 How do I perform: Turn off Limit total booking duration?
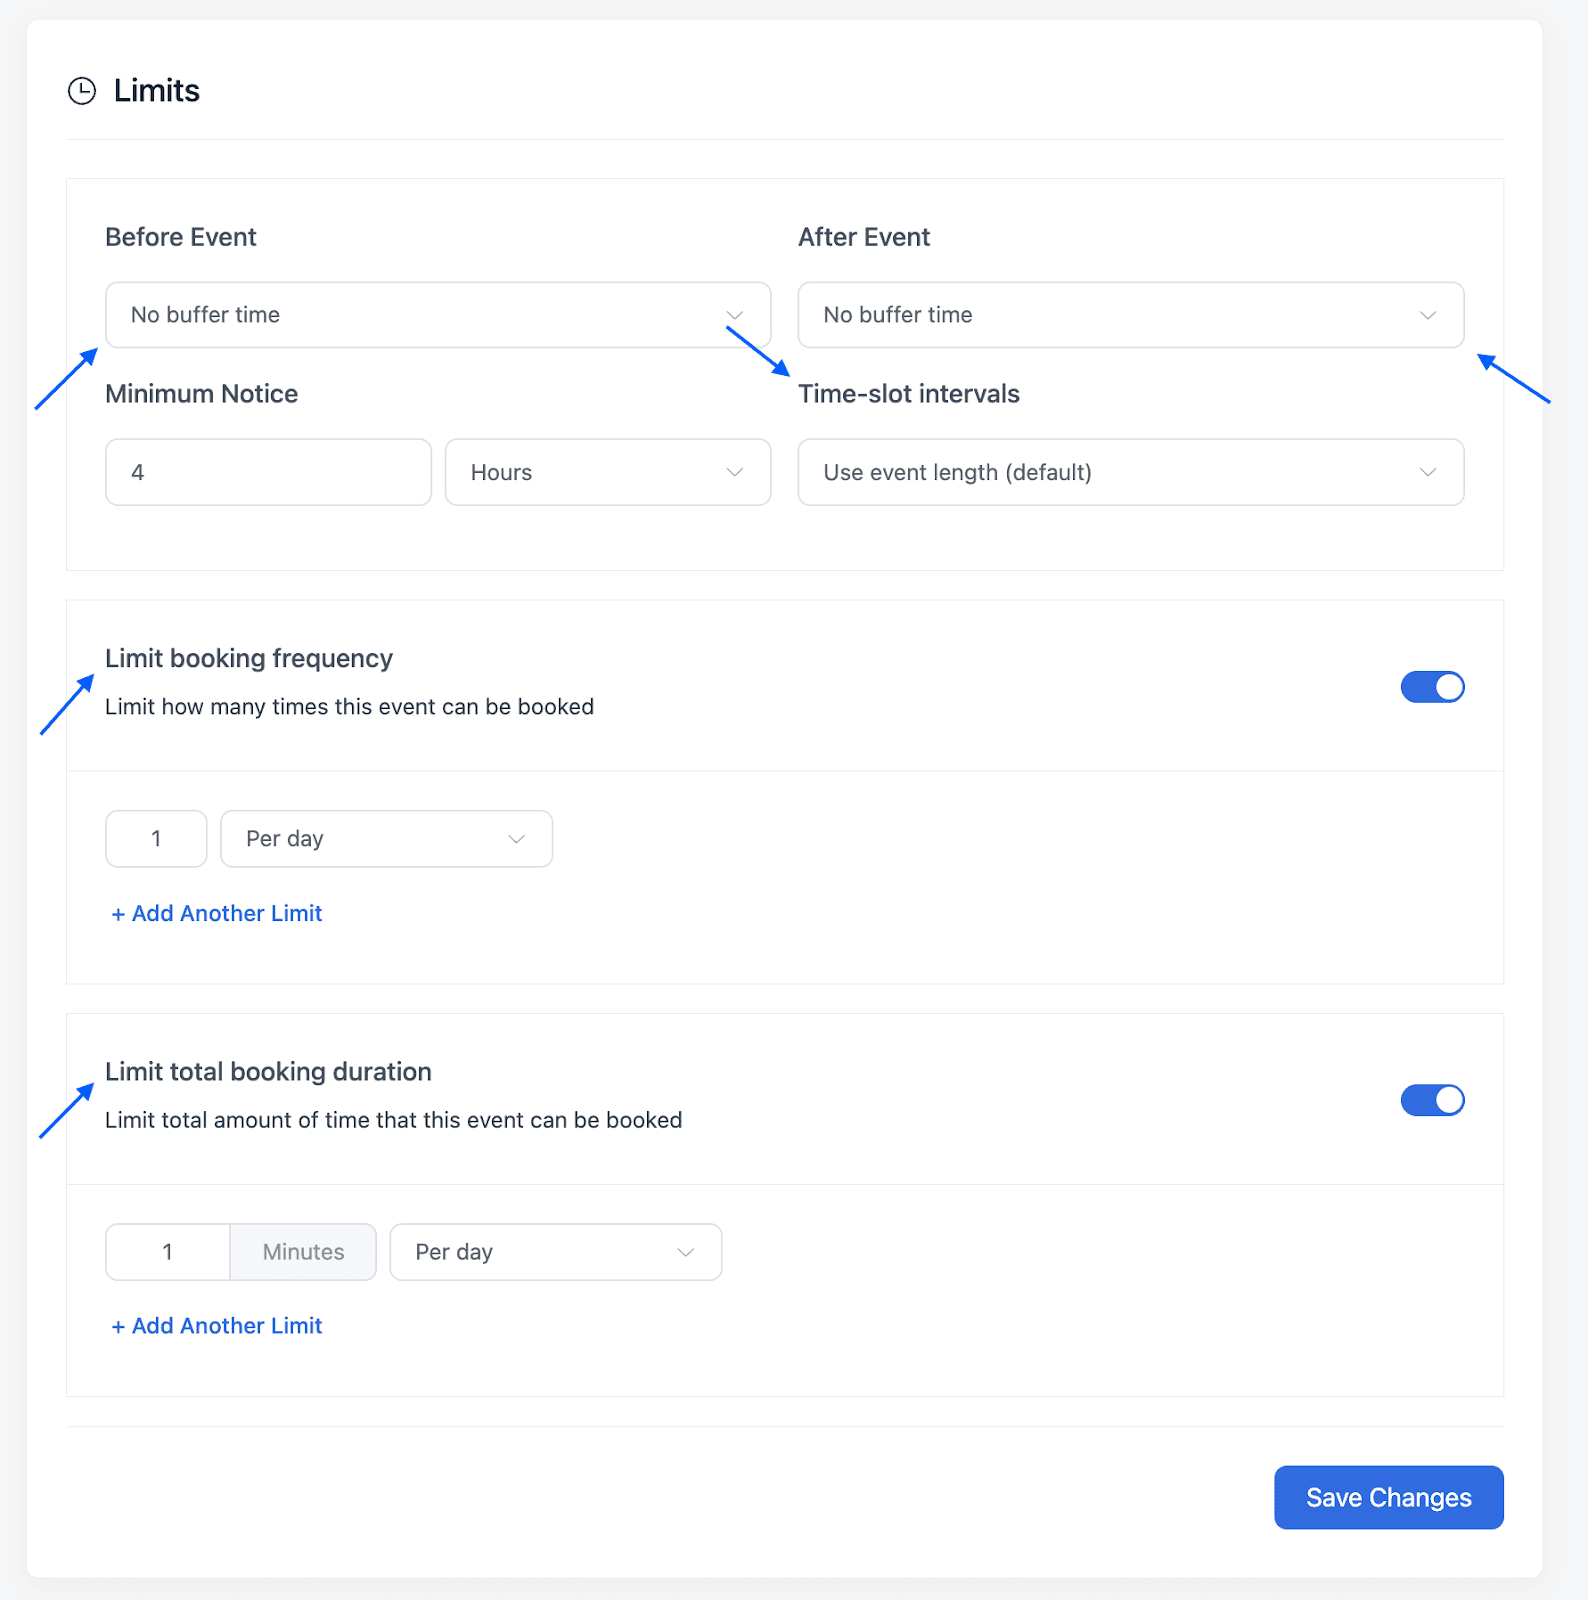pos(1432,1100)
